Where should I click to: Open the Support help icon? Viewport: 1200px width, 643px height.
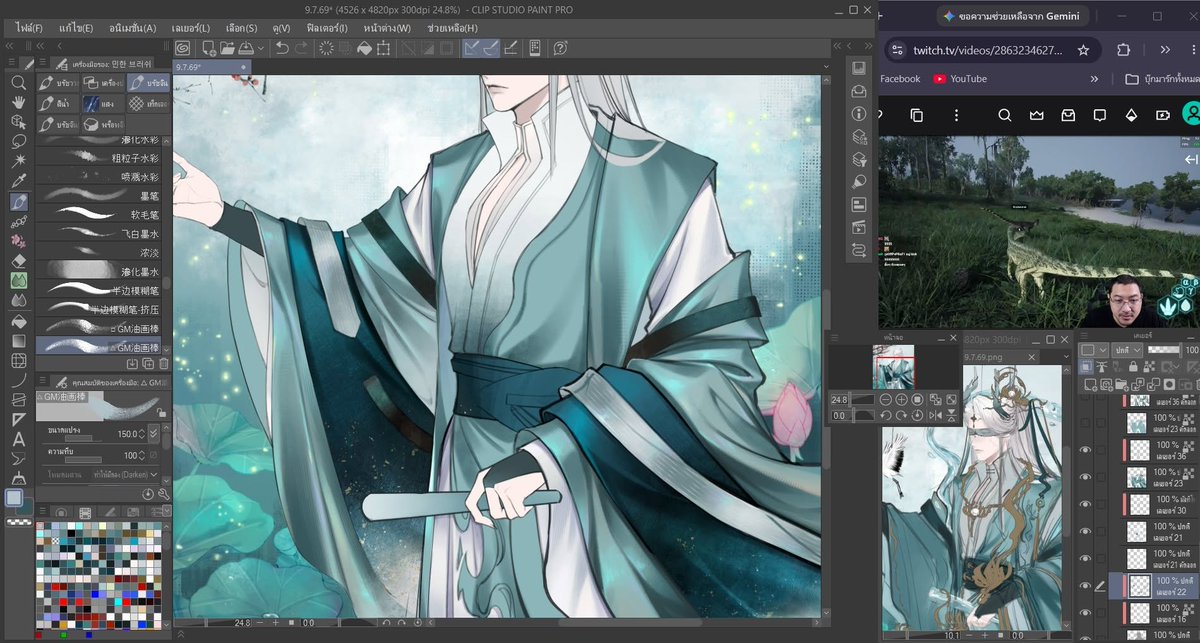point(560,48)
